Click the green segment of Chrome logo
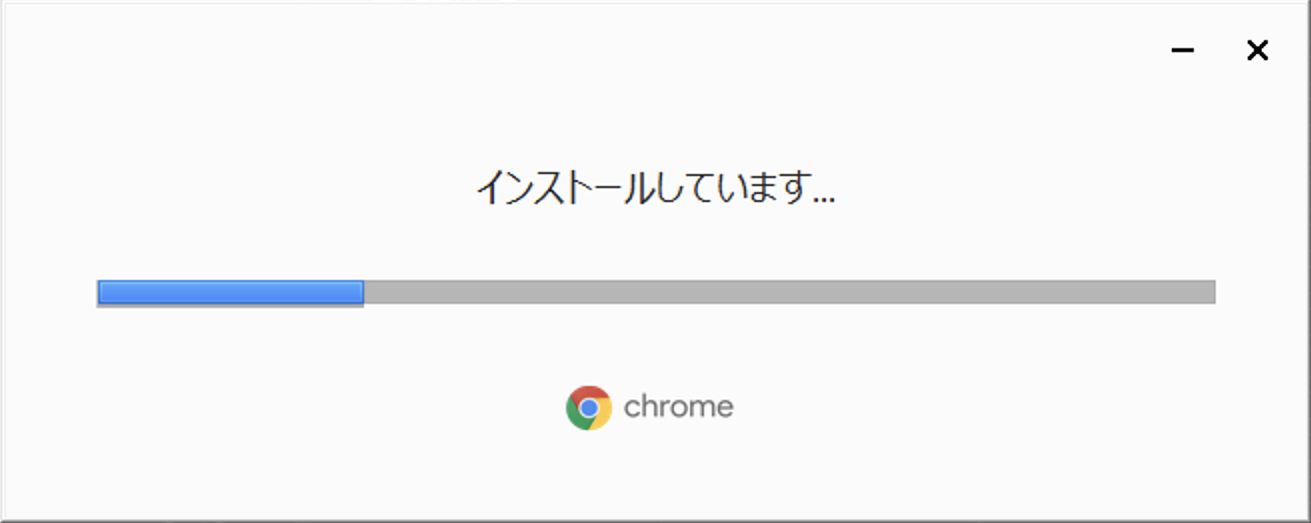 tap(575, 416)
